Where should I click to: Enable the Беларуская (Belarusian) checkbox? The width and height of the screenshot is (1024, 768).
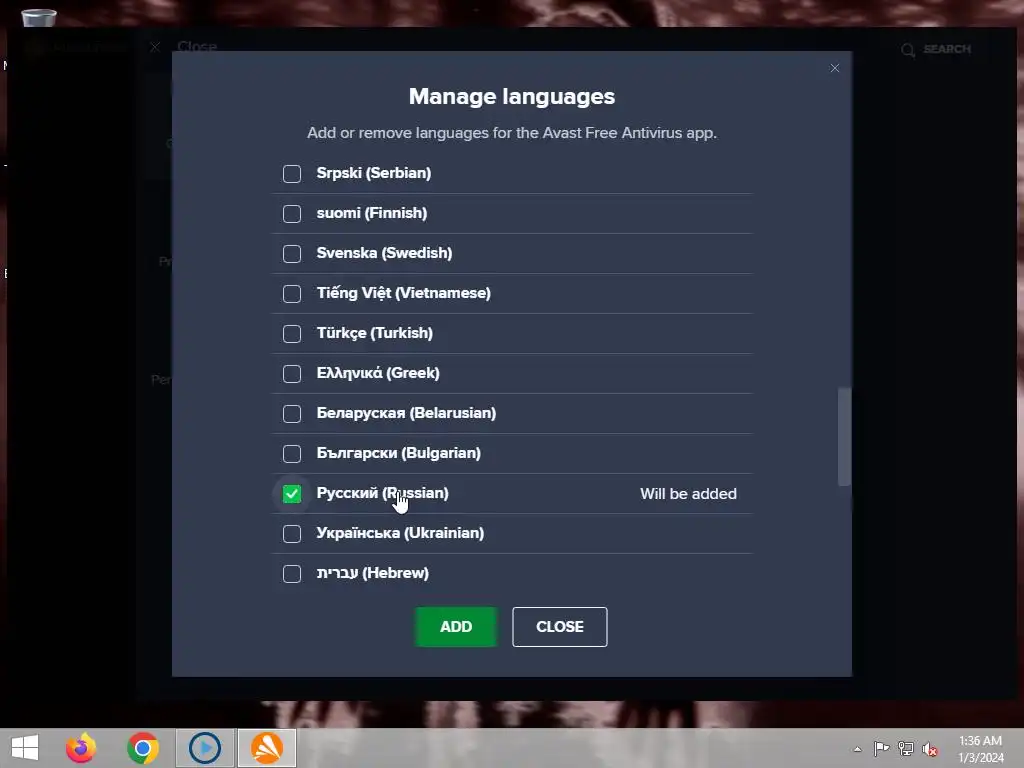292,413
